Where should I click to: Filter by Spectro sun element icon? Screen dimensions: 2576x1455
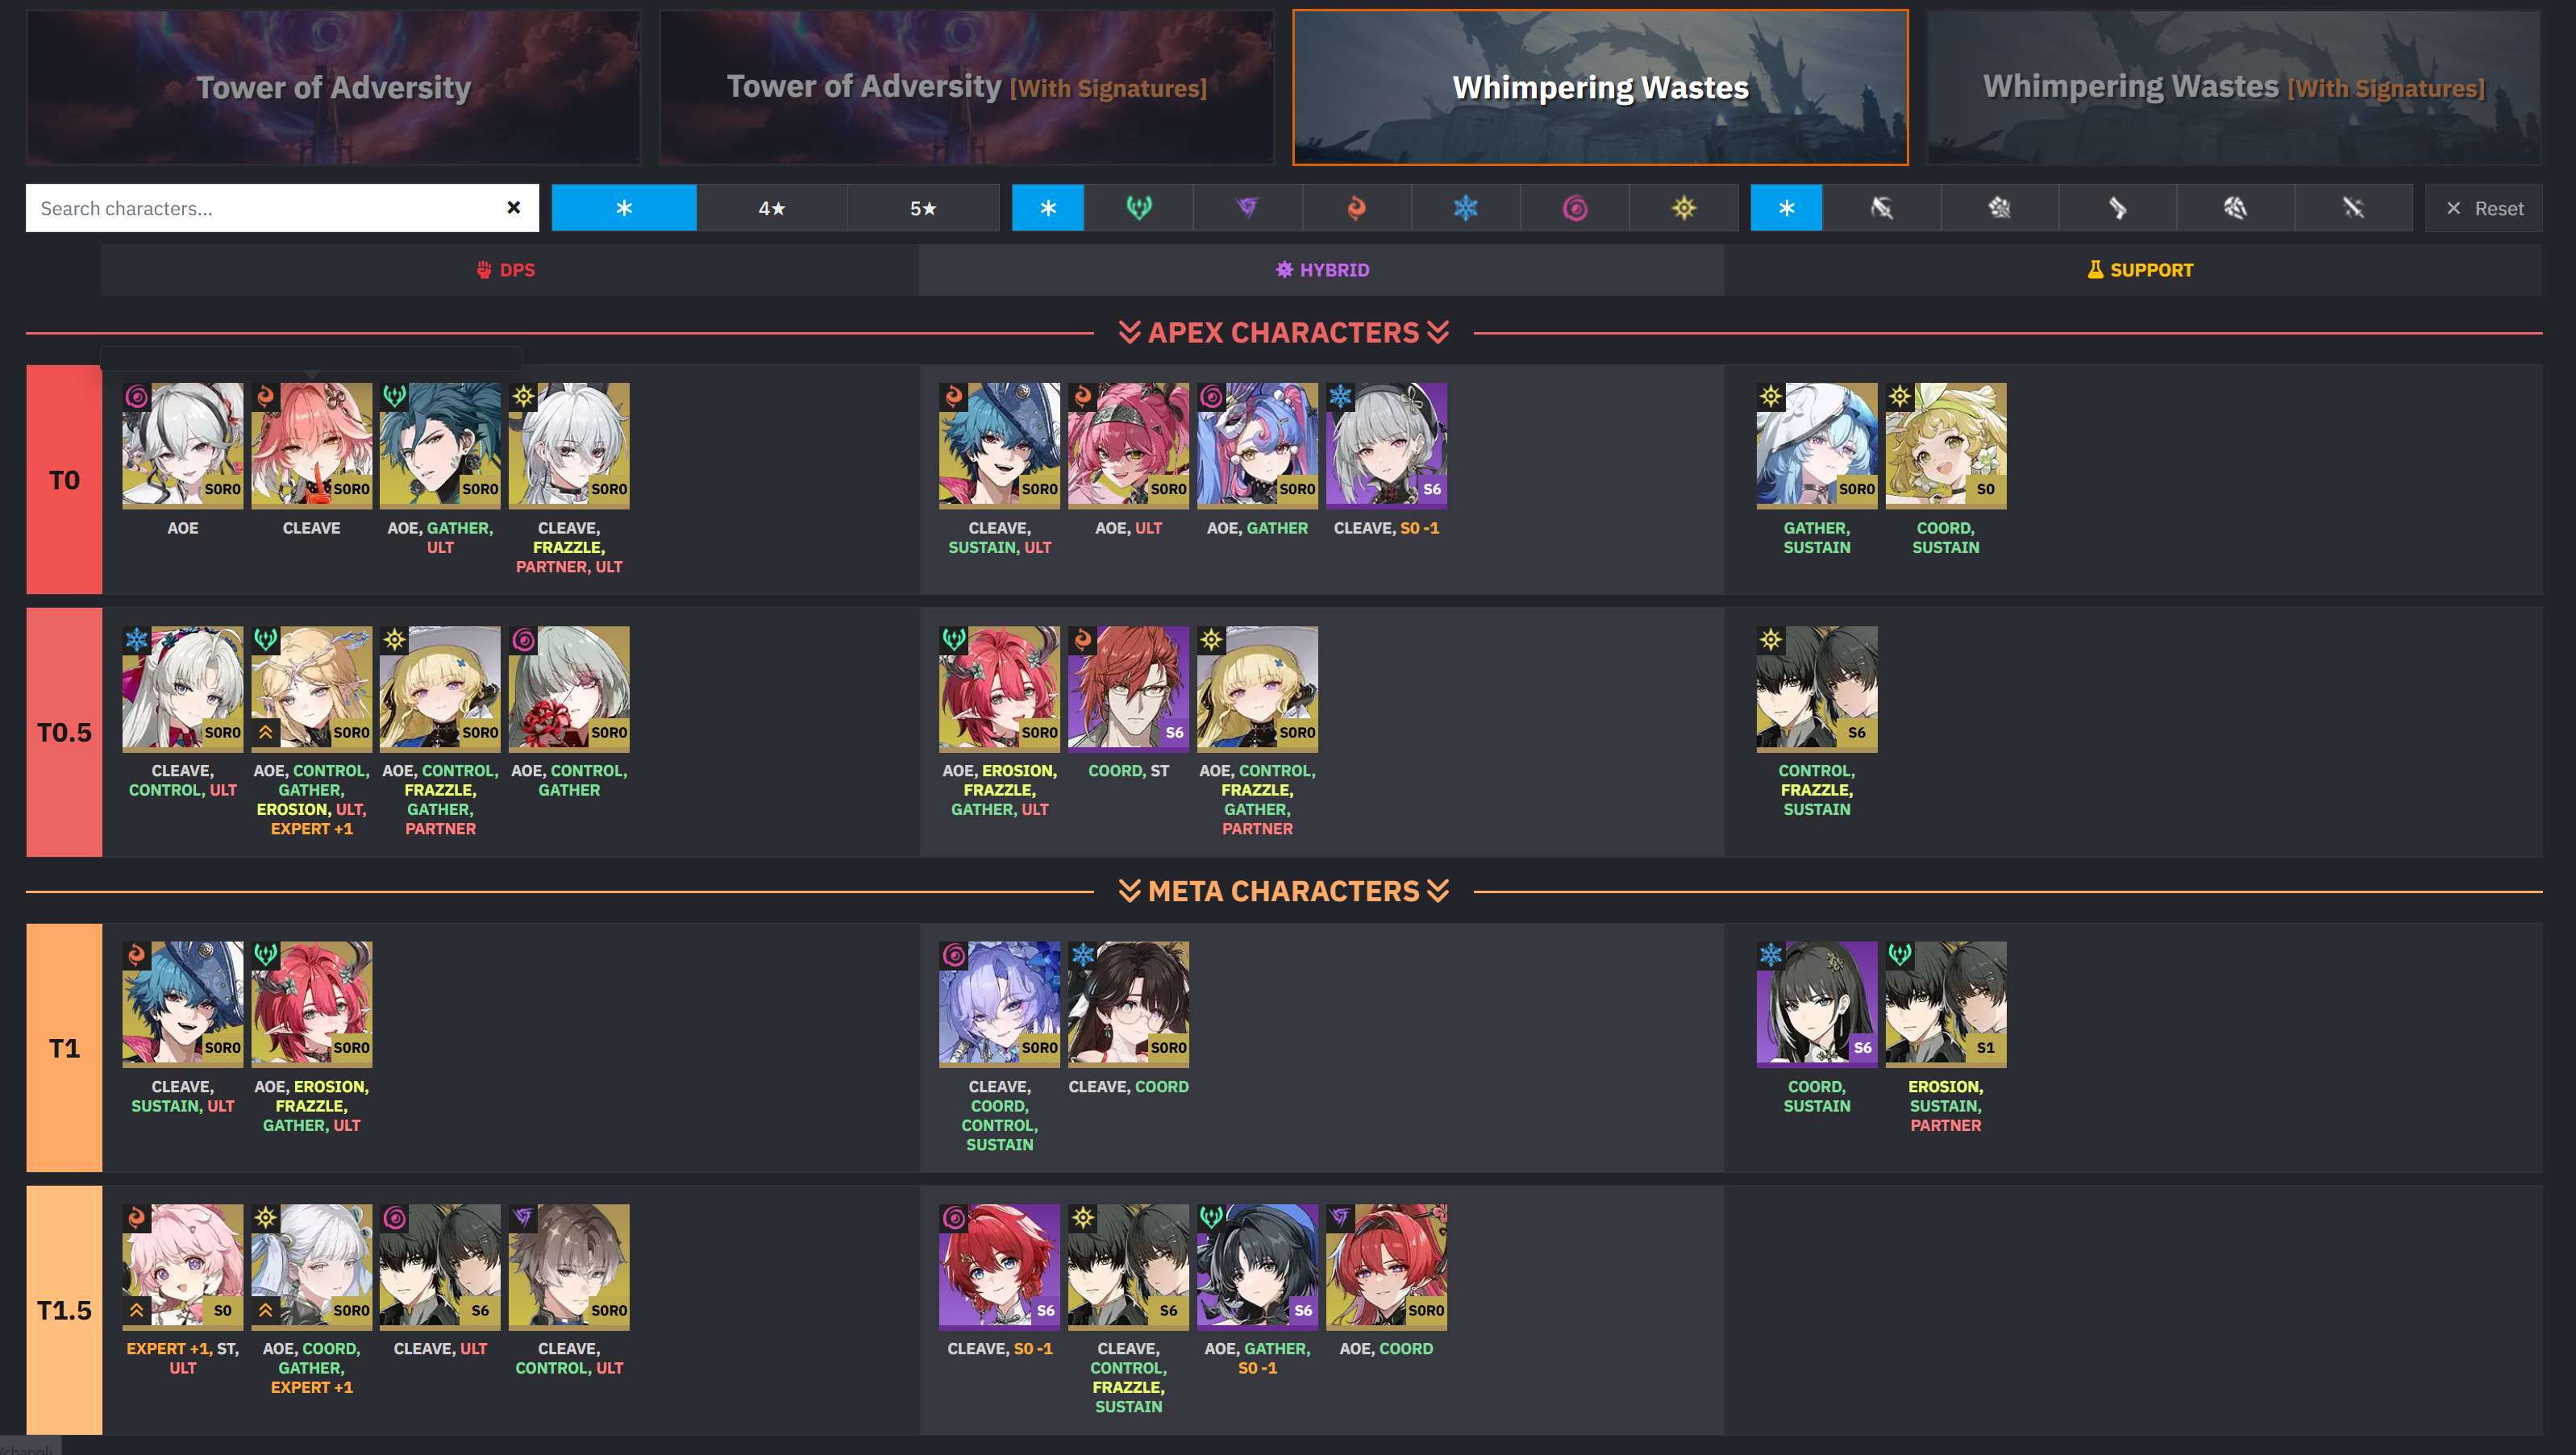point(1684,208)
